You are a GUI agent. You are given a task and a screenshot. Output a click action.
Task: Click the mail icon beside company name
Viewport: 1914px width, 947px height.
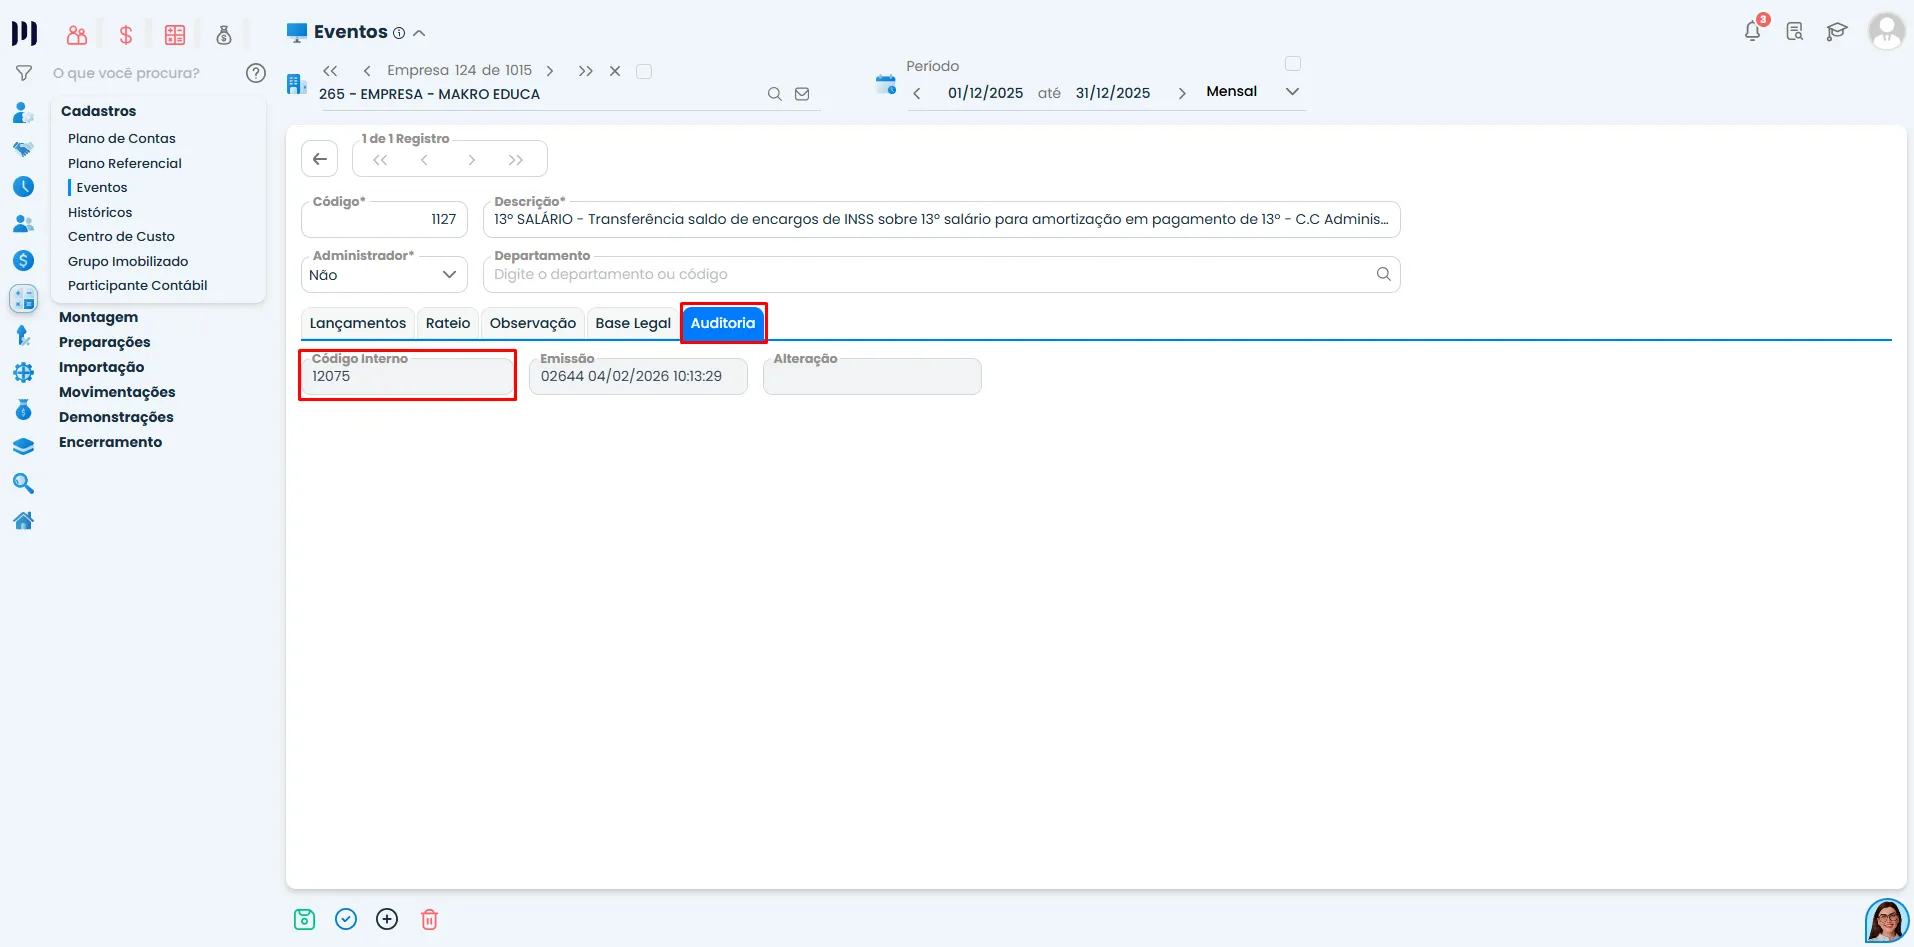pos(802,94)
